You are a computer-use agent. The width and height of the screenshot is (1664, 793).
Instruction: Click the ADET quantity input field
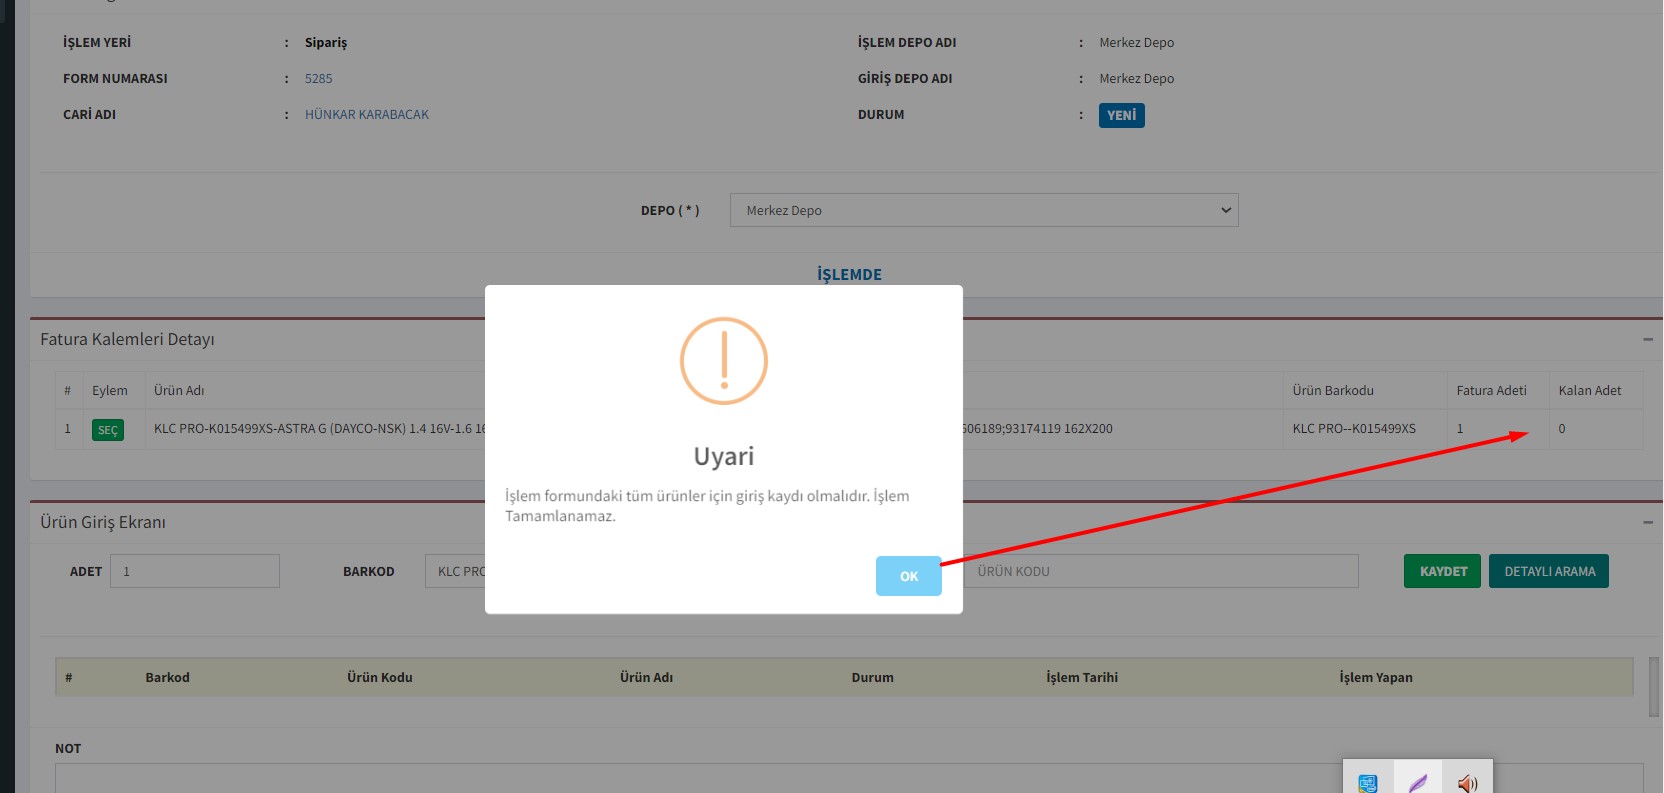pyautogui.click(x=194, y=571)
